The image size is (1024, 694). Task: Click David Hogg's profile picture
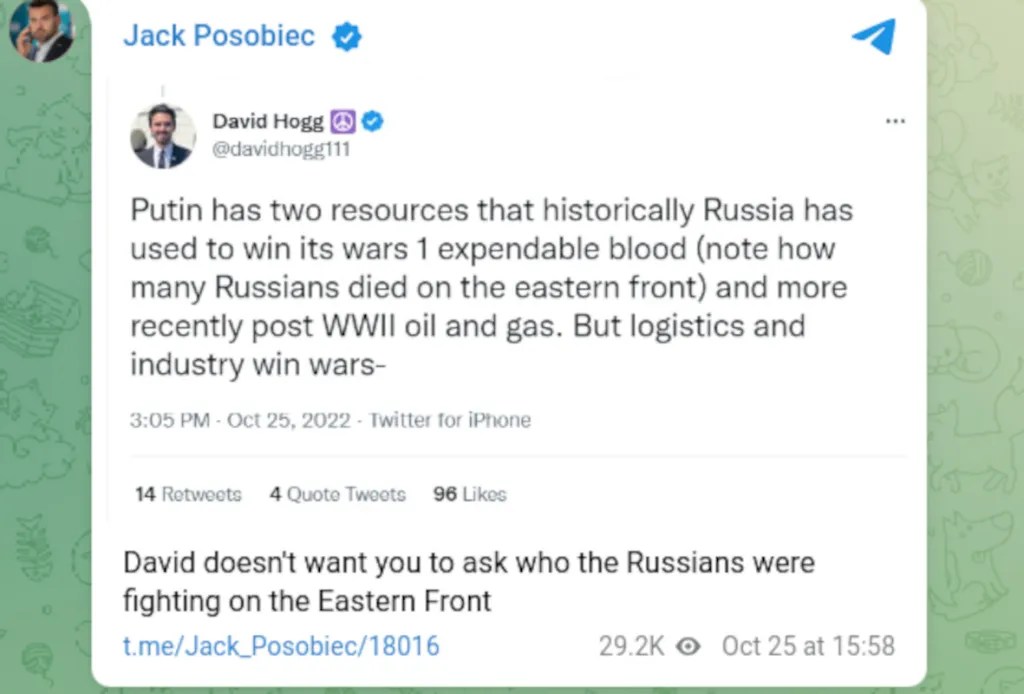[163, 135]
